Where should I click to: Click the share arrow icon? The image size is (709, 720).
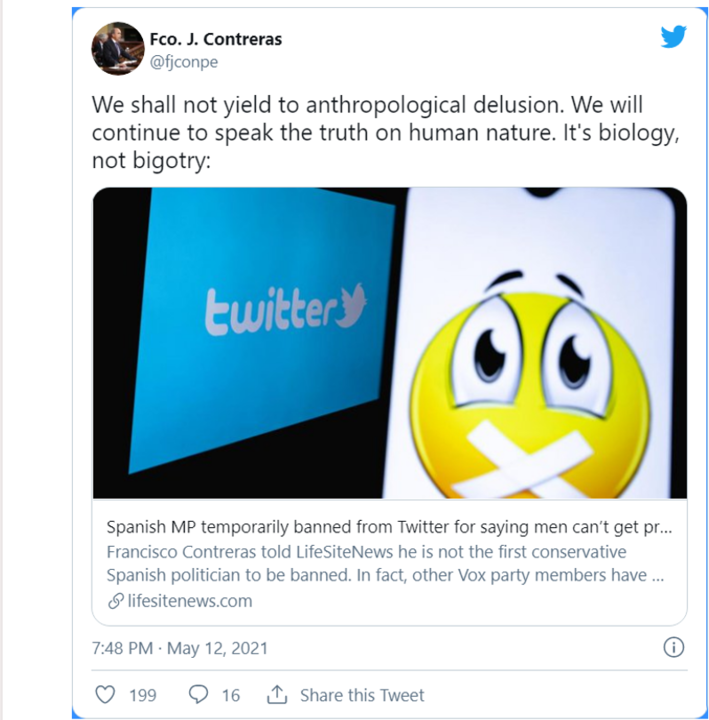277,695
